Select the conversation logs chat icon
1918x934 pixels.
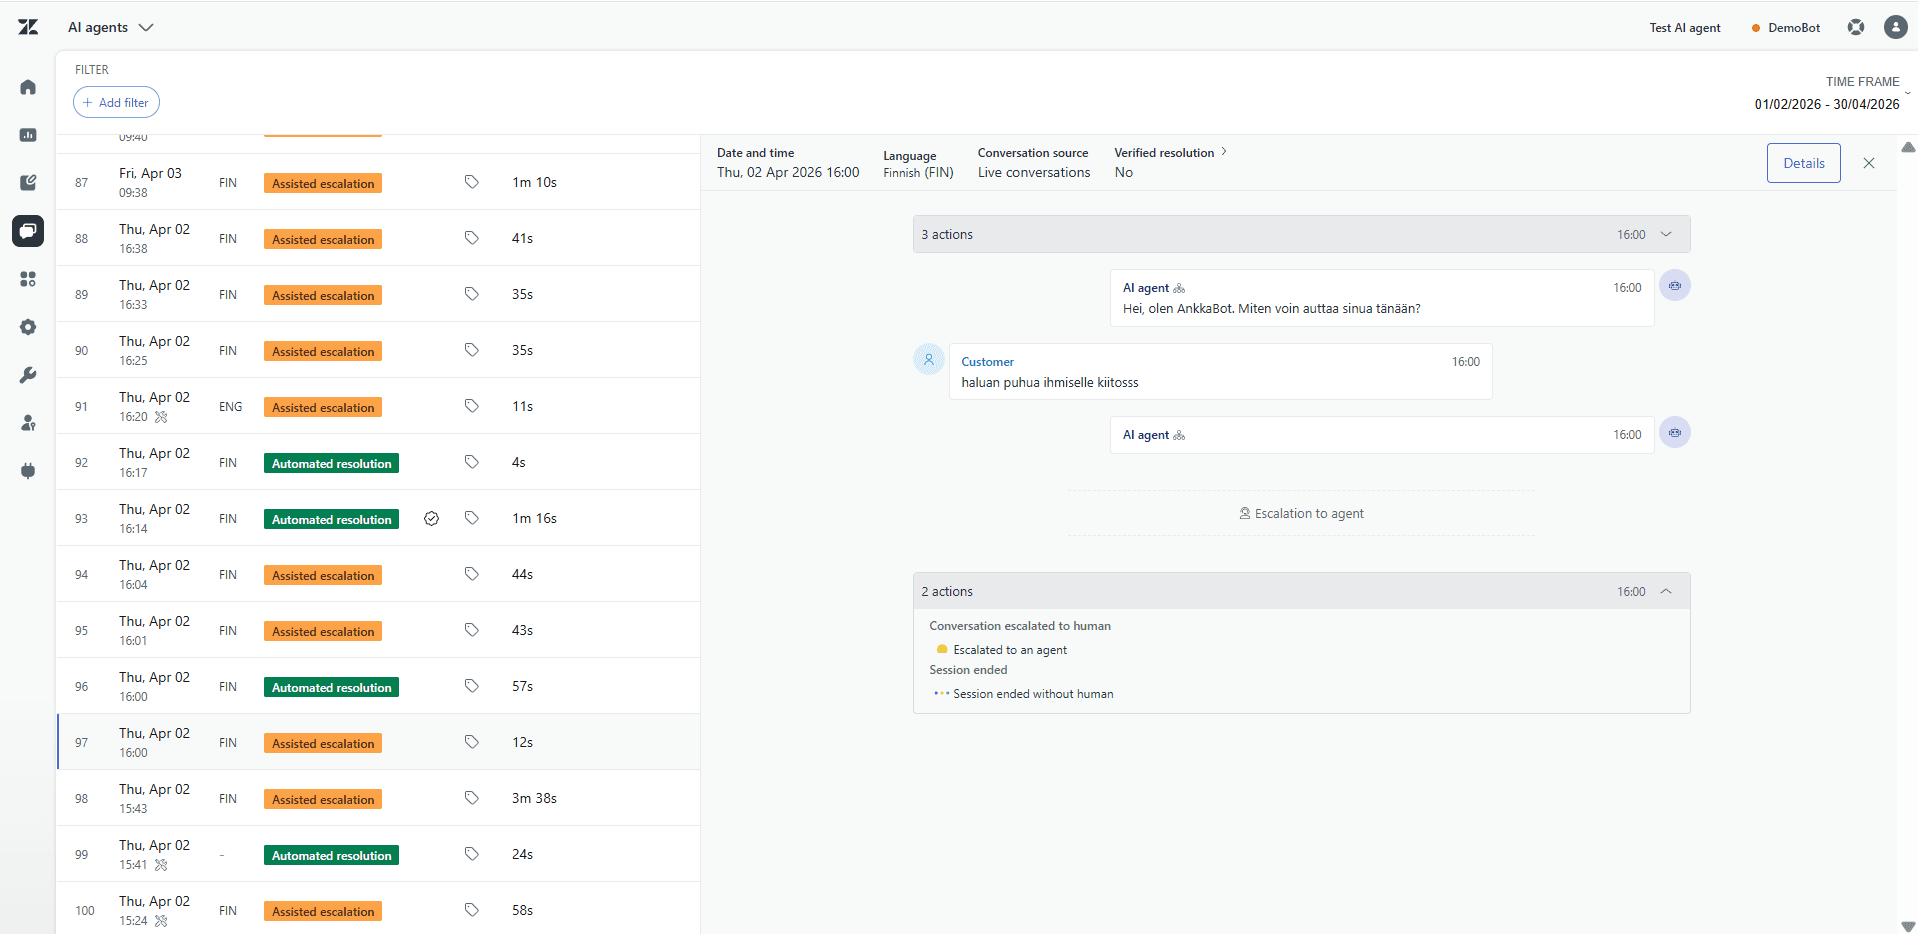point(28,231)
